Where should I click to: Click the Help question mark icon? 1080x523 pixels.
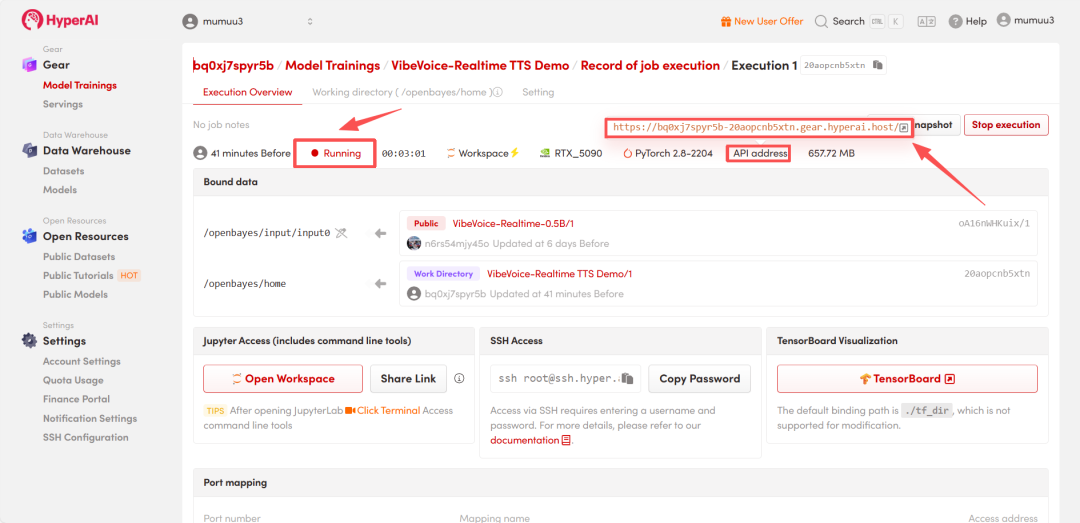pyautogui.click(x=955, y=21)
